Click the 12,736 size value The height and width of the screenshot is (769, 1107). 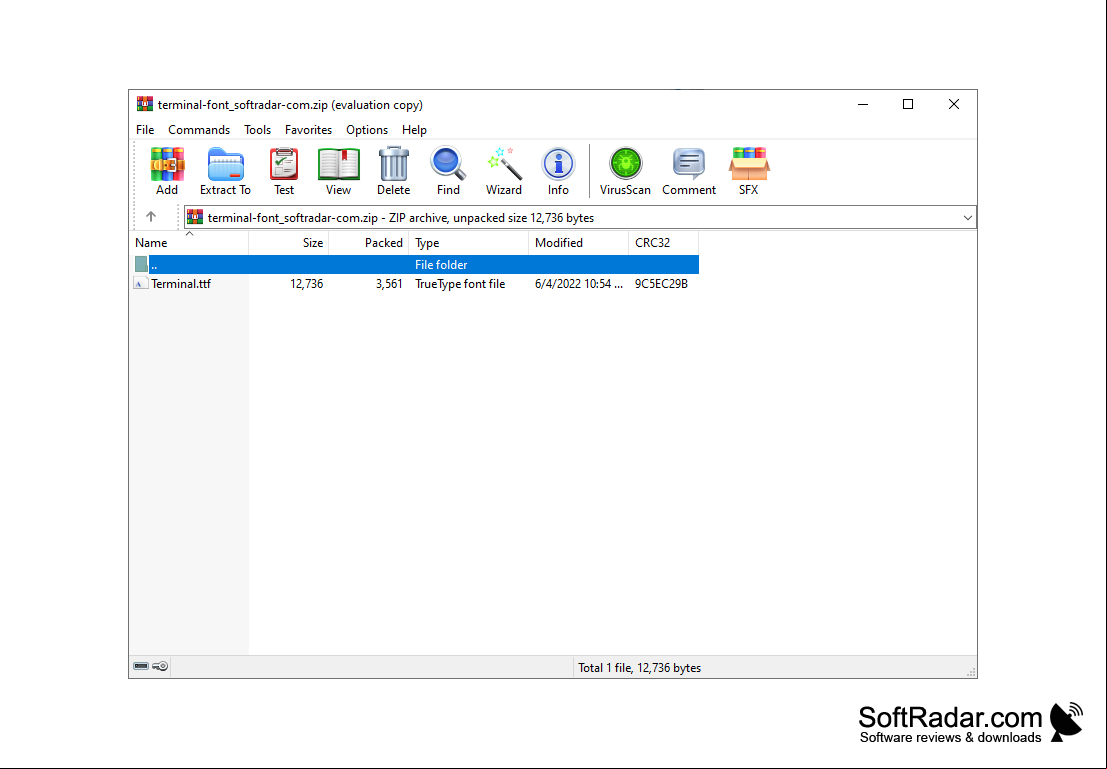pyautogui.click(x=306, y=284)
